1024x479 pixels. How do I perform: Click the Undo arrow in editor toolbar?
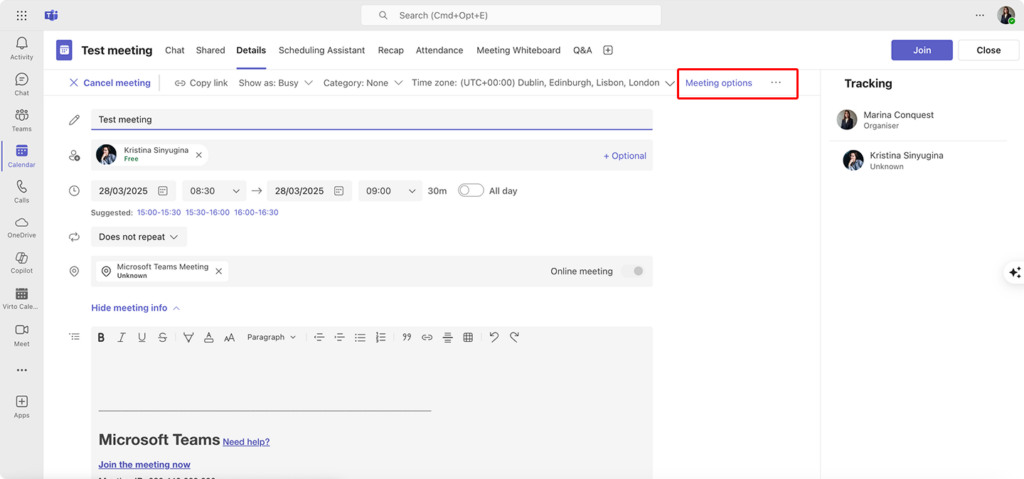494,338
